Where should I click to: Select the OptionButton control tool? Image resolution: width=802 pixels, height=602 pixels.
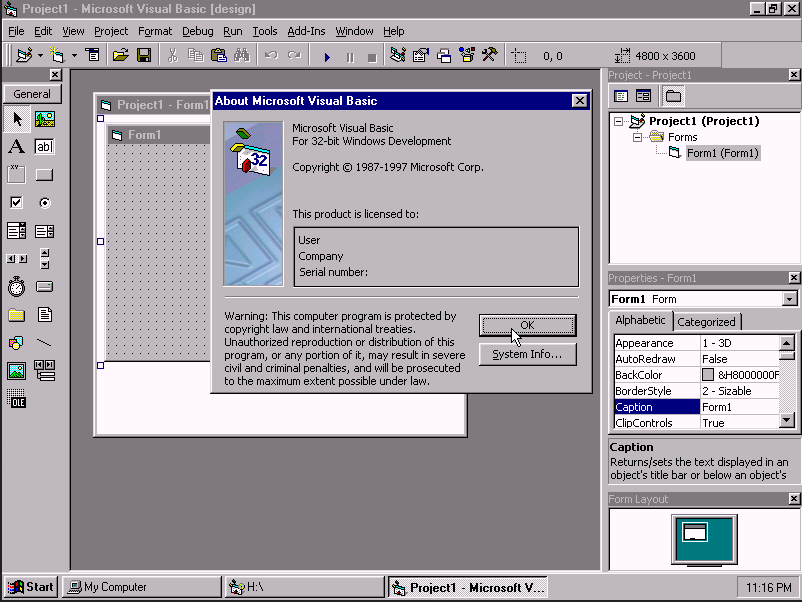pos(45,203)
